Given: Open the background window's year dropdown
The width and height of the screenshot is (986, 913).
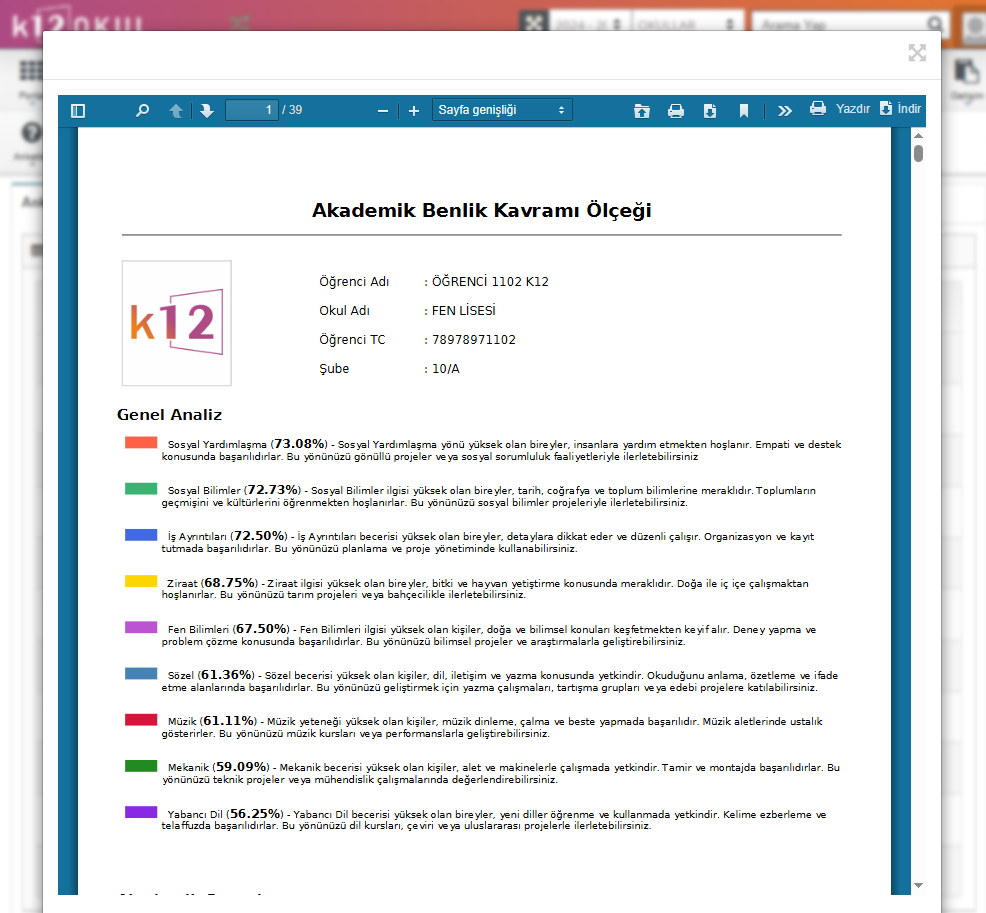Looking at the screenshot, I should coord(588,25).
